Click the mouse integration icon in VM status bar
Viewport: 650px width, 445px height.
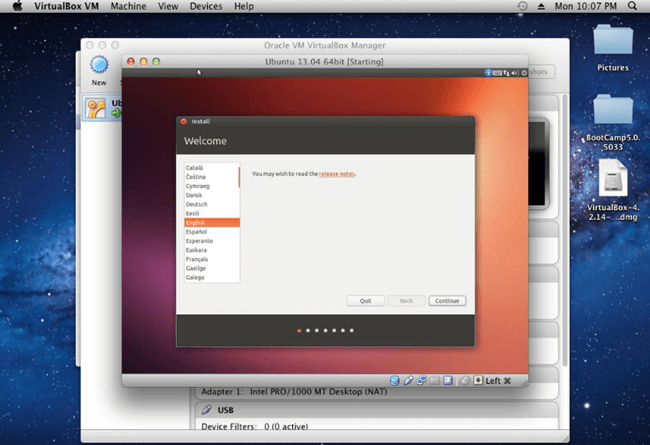[x=465, y=380]
